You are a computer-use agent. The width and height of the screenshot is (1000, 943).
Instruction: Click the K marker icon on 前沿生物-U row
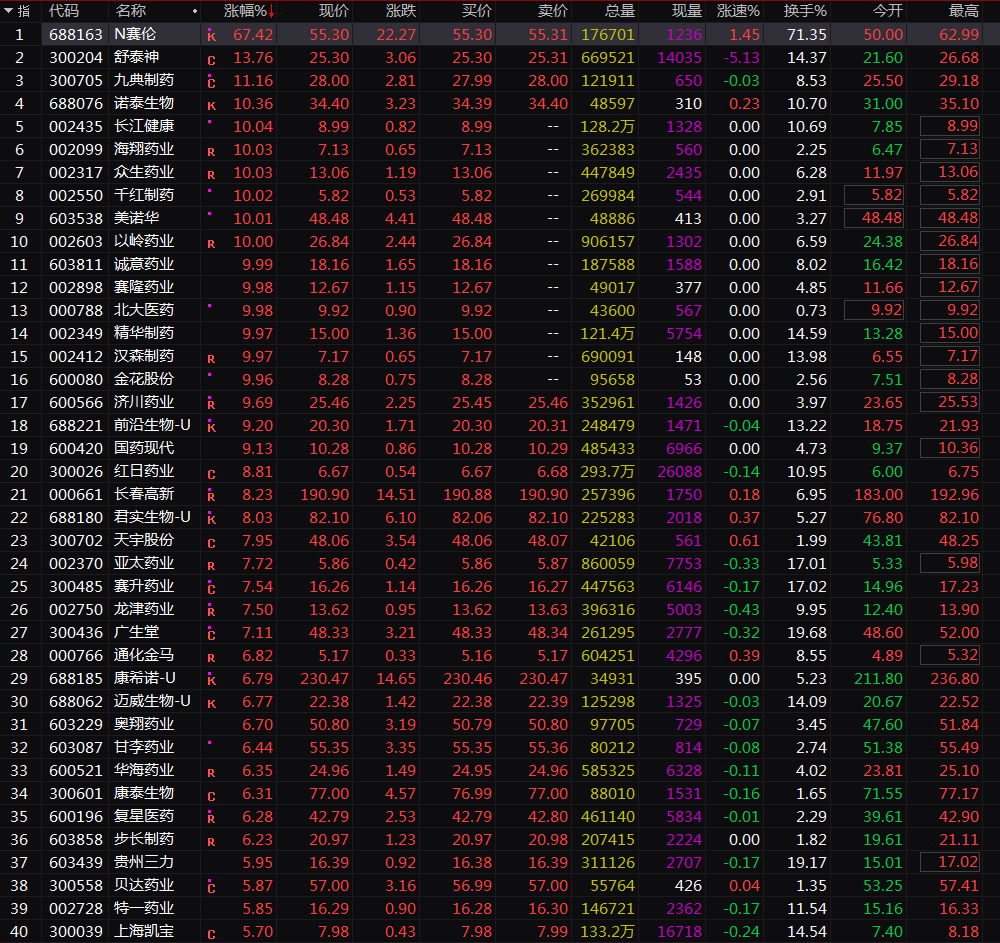point(211,427)
